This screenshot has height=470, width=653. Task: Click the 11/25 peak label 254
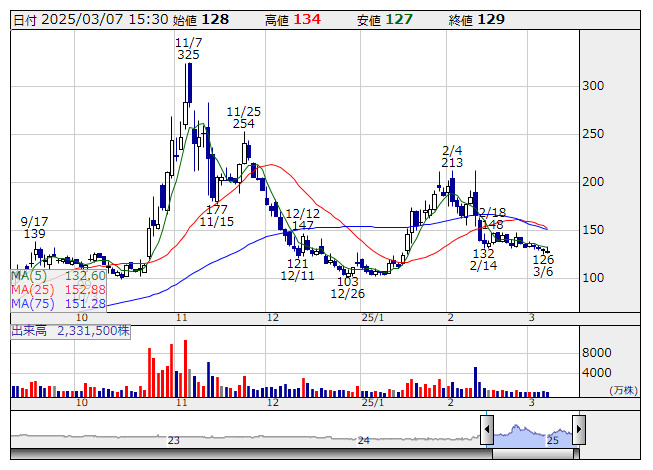[x=244, y=124]
